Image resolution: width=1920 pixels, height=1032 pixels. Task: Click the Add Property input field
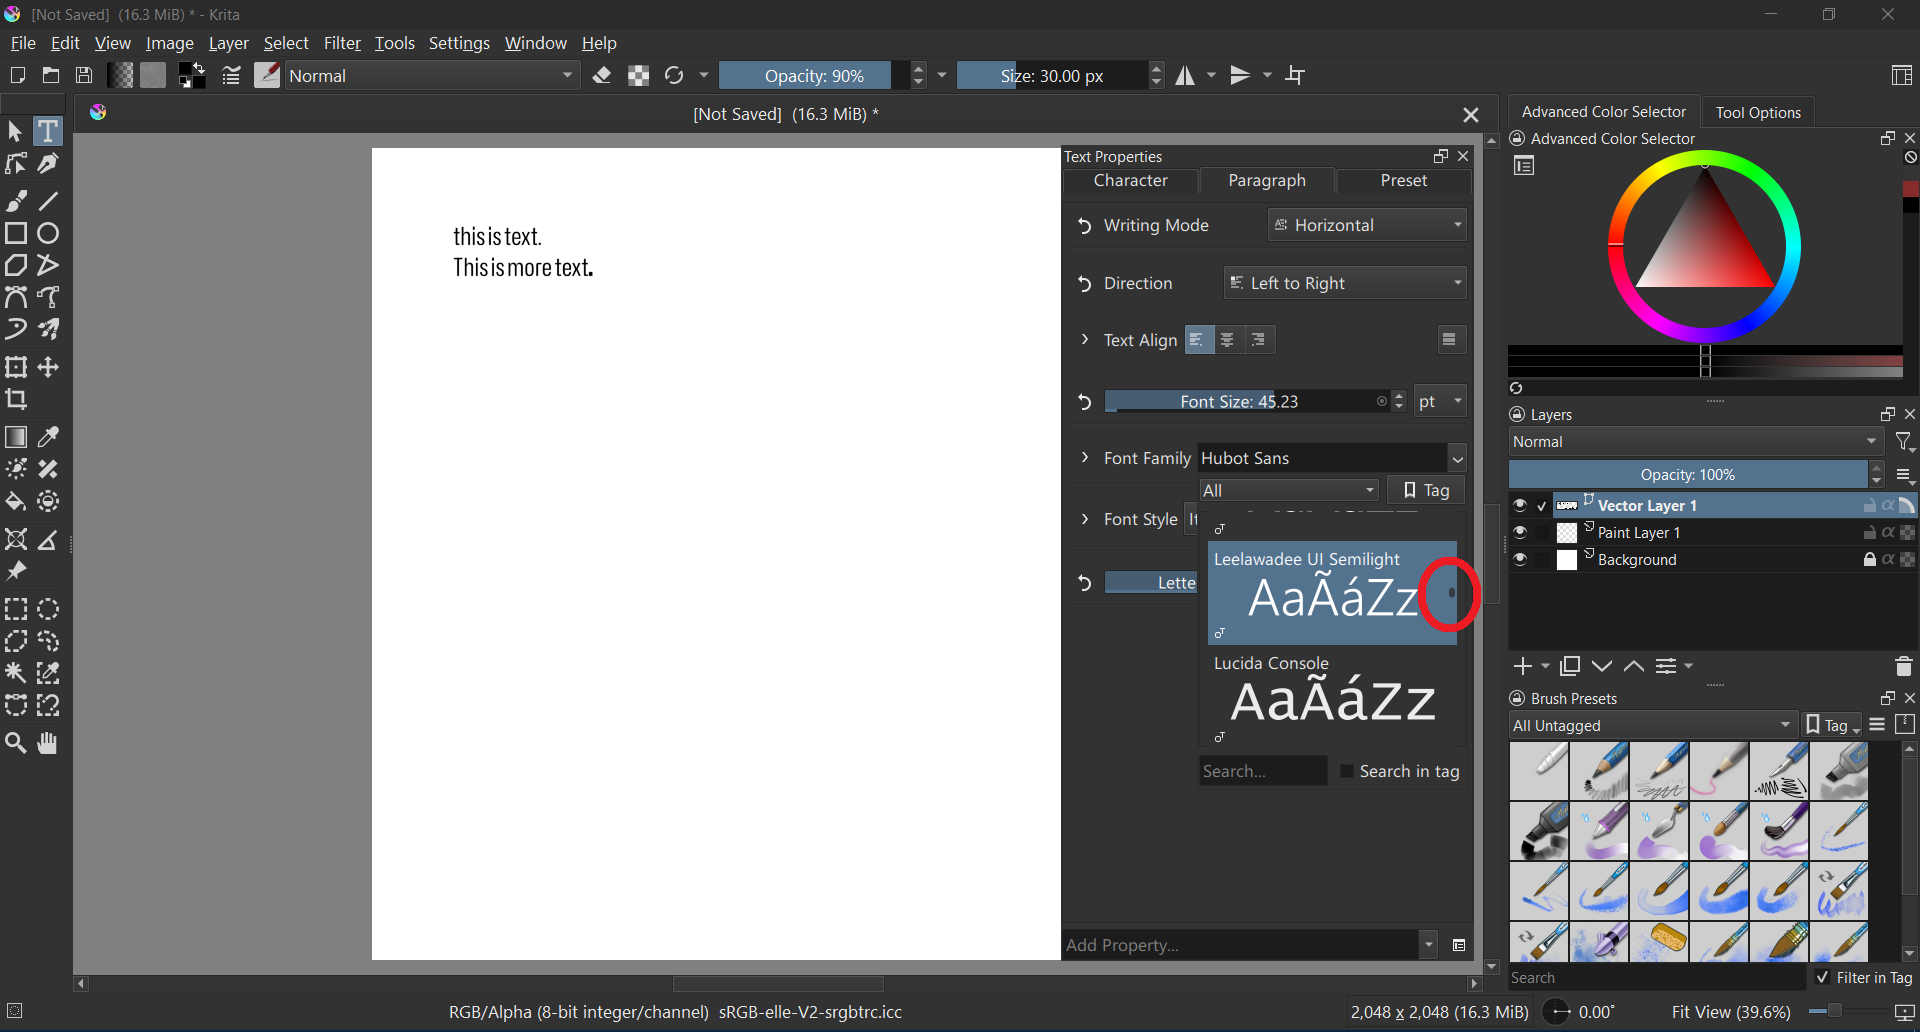(1241, 945)
